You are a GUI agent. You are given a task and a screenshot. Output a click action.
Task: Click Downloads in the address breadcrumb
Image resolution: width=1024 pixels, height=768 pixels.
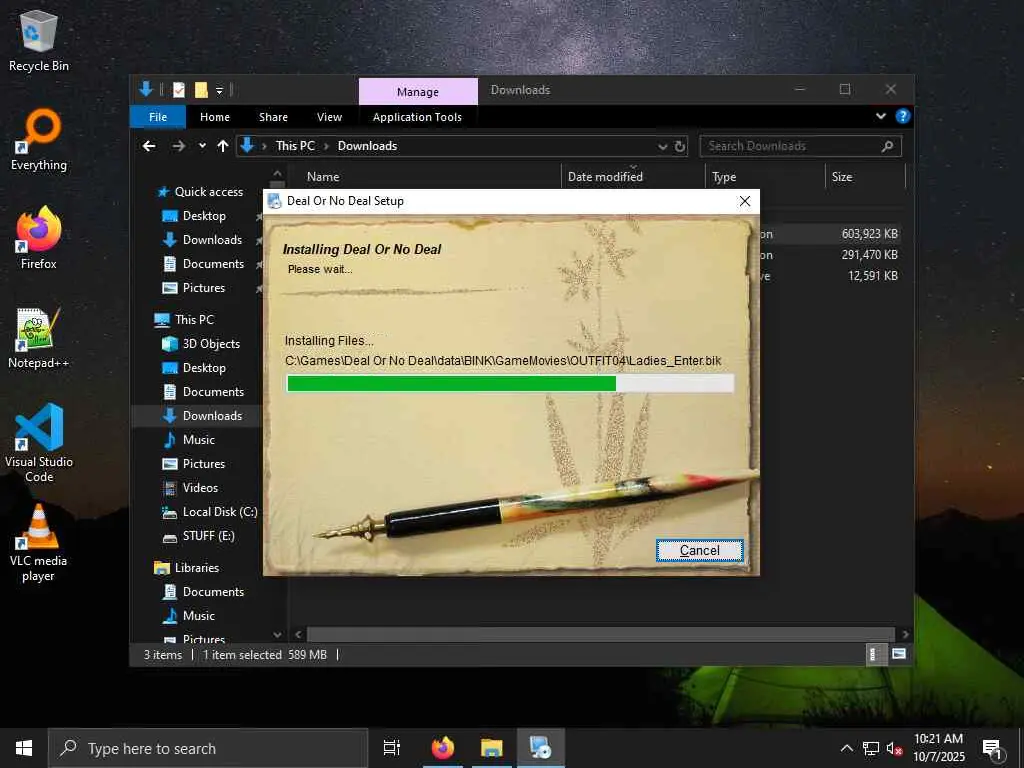tap(367, 146)
